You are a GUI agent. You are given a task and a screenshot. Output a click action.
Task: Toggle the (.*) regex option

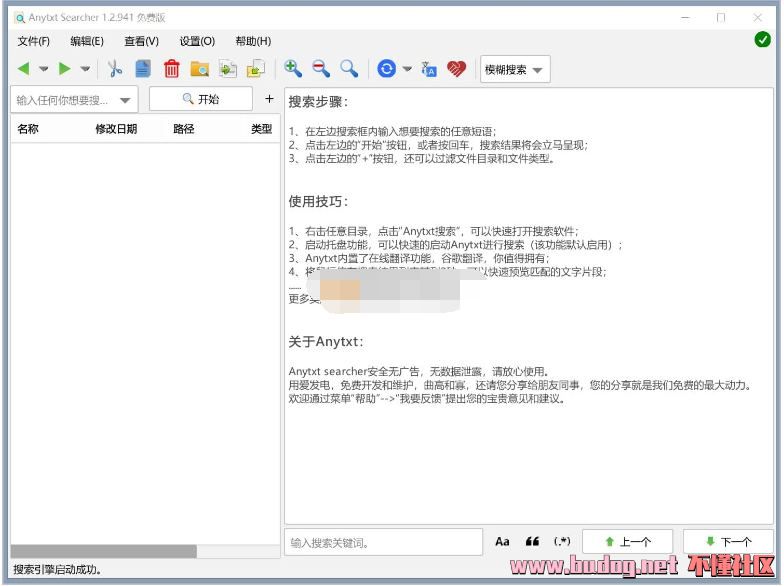click(x=562, y=542)
